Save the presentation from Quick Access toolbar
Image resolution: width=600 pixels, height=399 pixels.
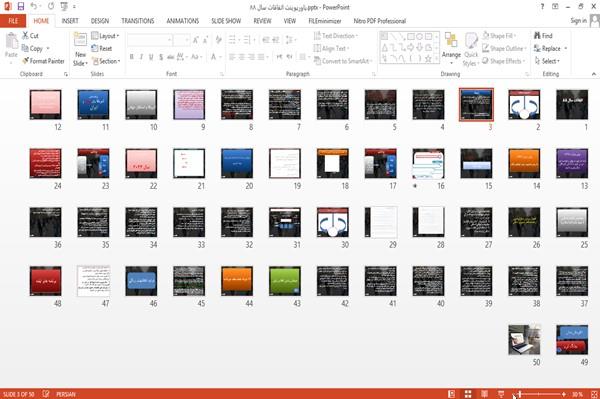click(21, 7)
